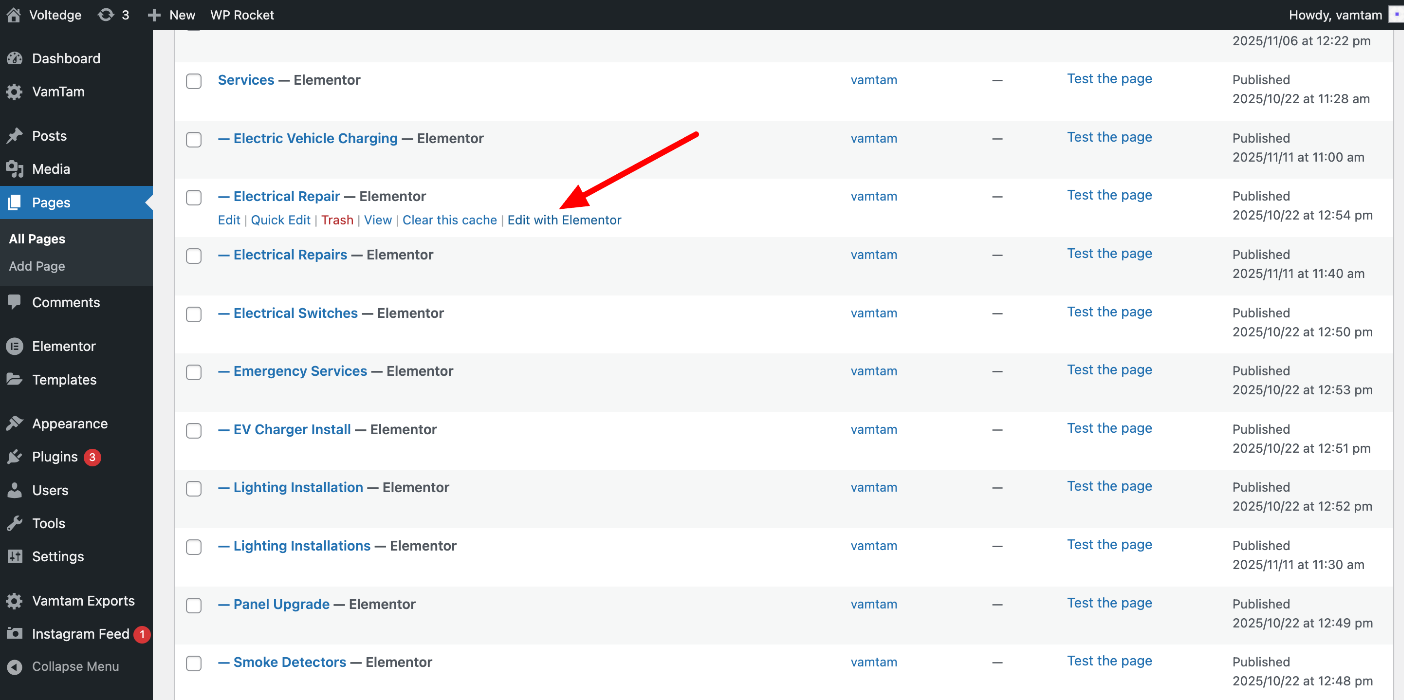Click the VamTam gear icon in sidebar
The image size is (1404, 700).
pyautogui.click(x=14, y=91)
